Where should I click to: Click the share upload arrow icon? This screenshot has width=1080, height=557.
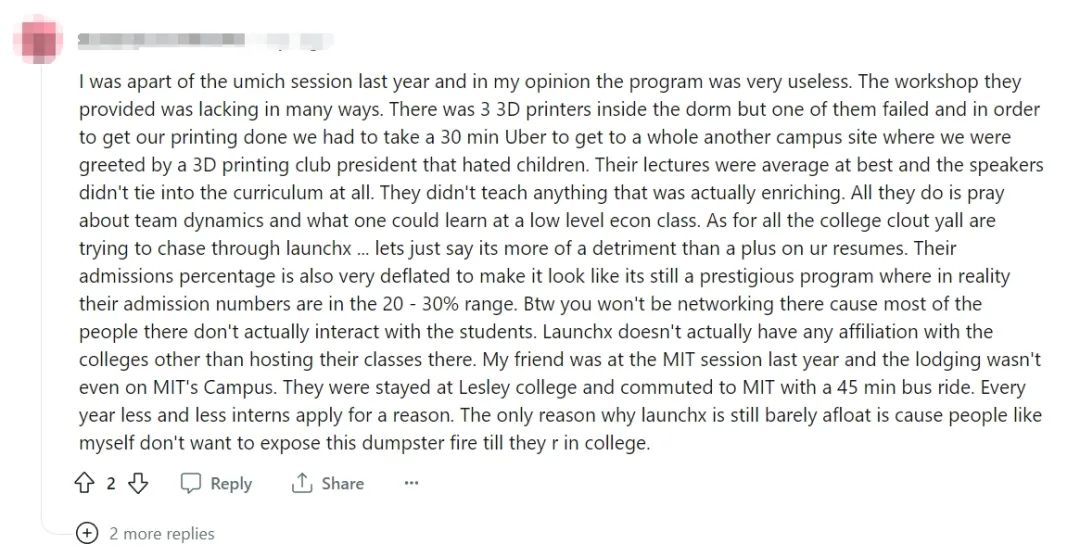302,483
